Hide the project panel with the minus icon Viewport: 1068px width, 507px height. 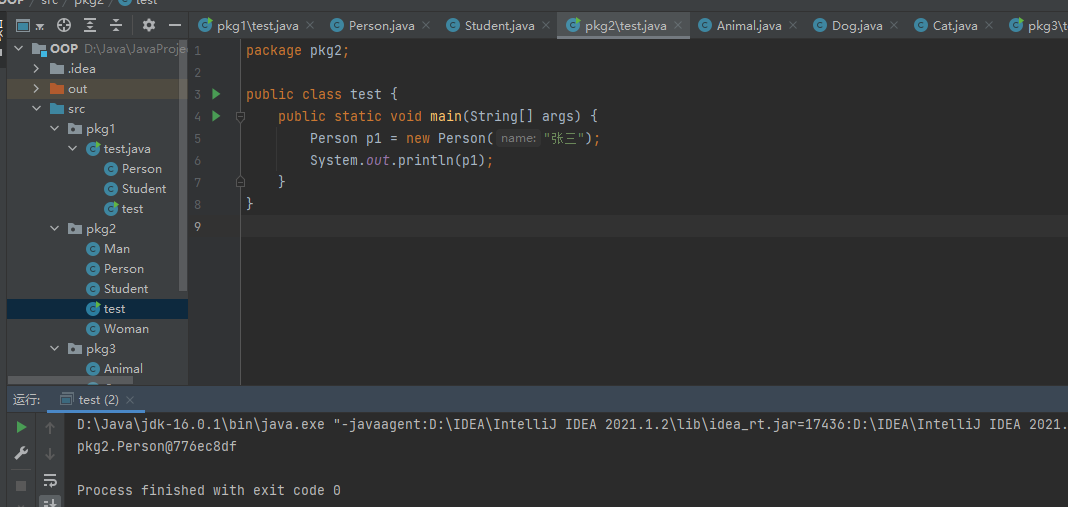pyautogui.click(x=175, y=26)
